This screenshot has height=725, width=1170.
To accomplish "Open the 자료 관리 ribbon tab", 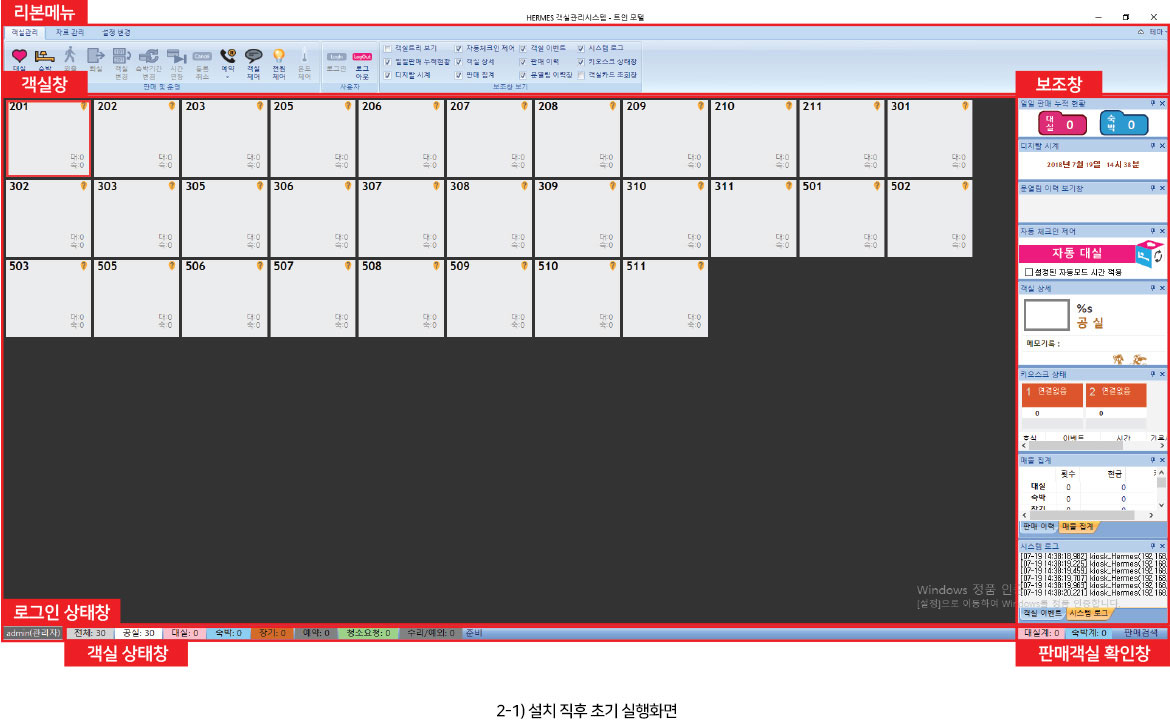I will point(70,33).
